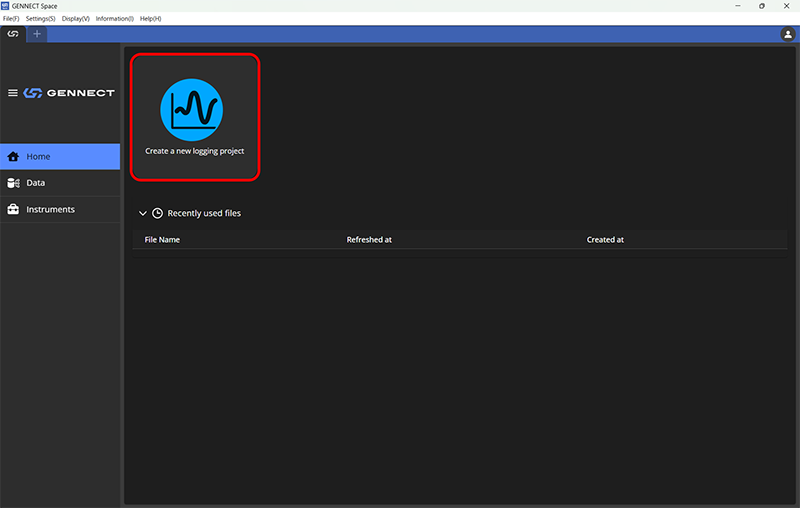The width and height of the screenshot is (800, 508).
Task: Open the Settings(S) menu
Action: click(40, 19)
